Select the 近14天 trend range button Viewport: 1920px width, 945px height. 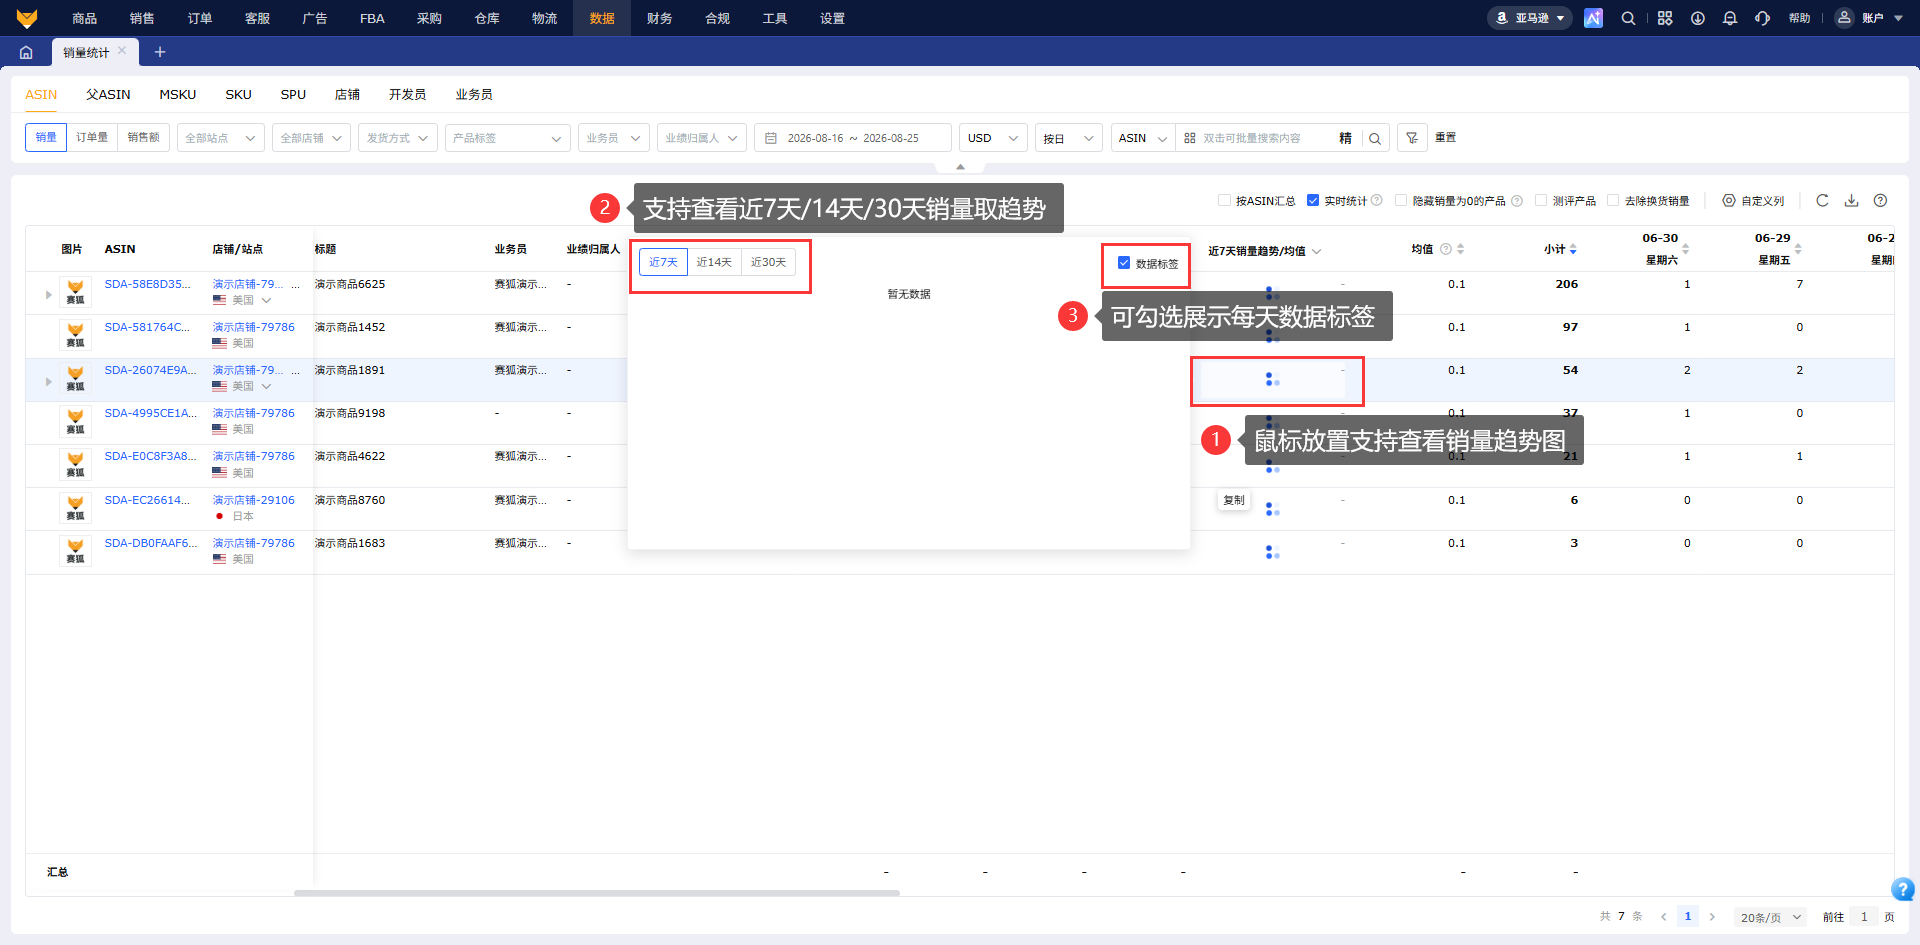714,262
